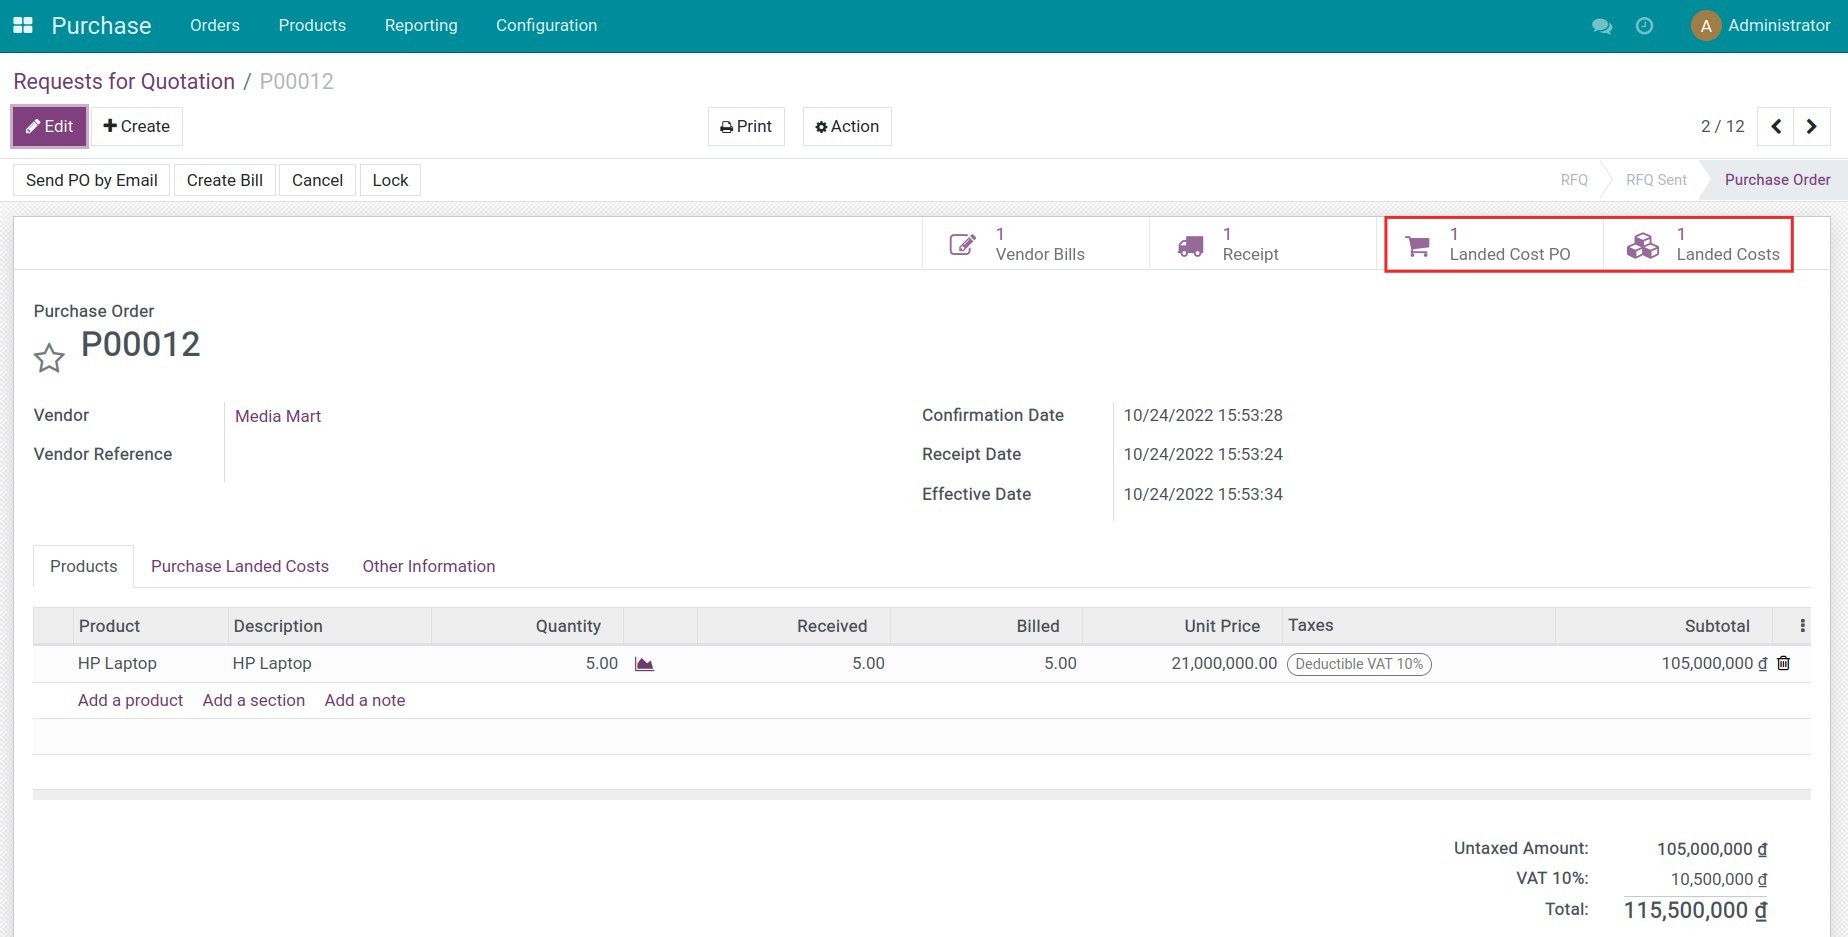Screen dimensions: 1848x937
Task: Switch to the Purchase Landed Costs tab
Action: 239,566
